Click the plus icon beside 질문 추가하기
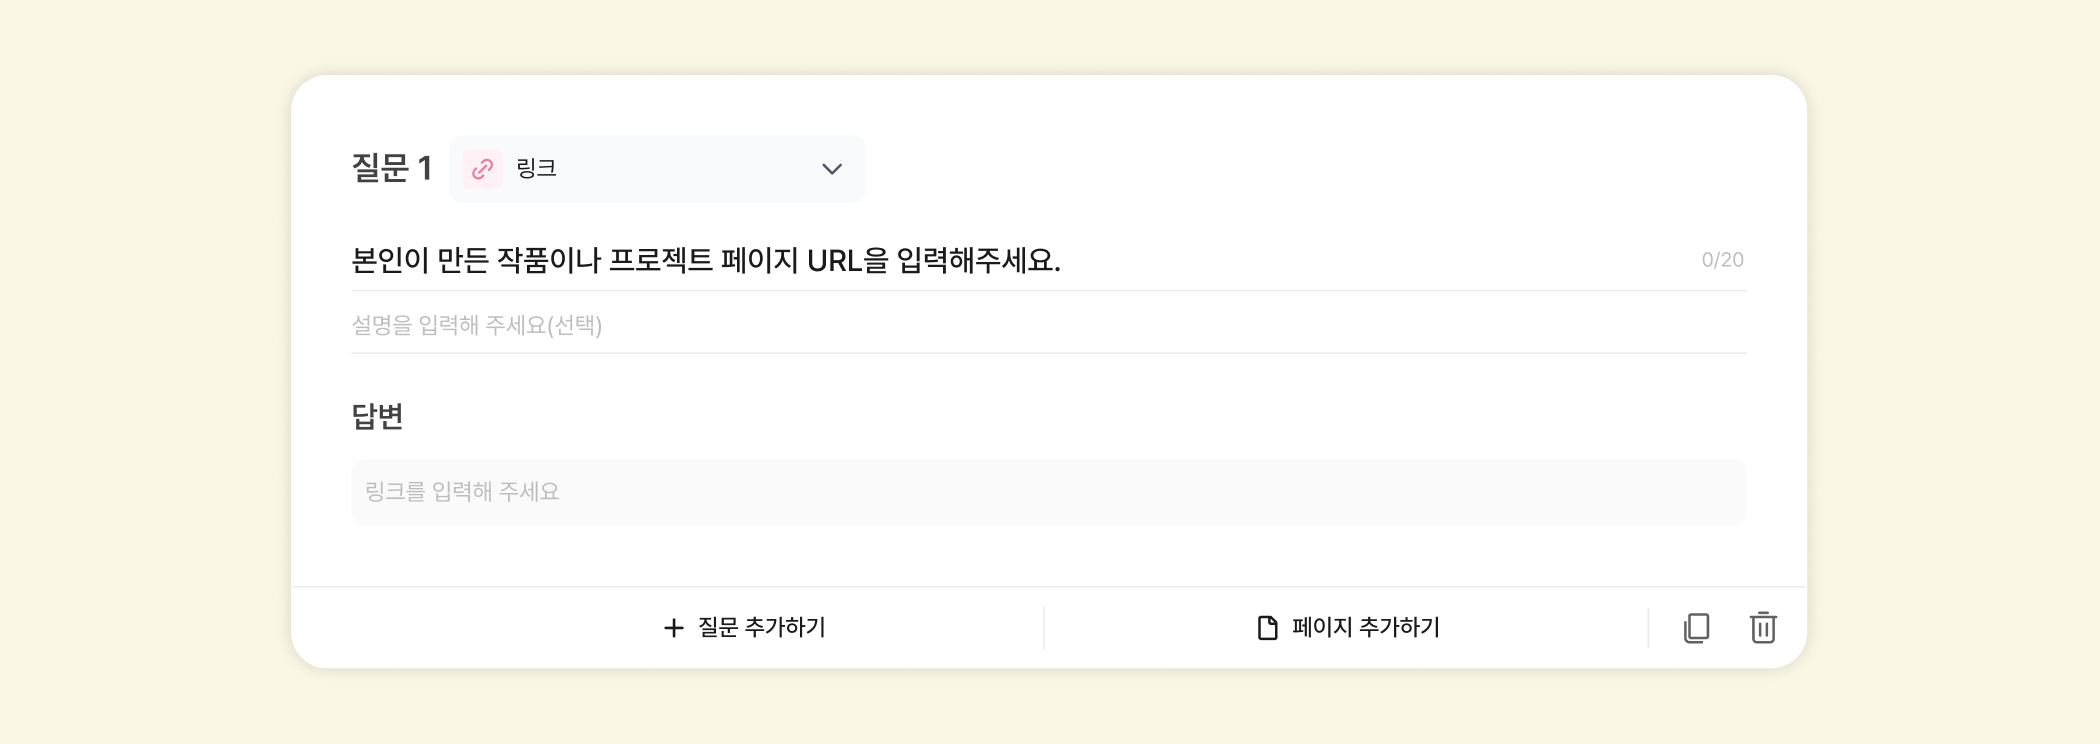Screen dimensions: 2100x744 coord(674,628)
